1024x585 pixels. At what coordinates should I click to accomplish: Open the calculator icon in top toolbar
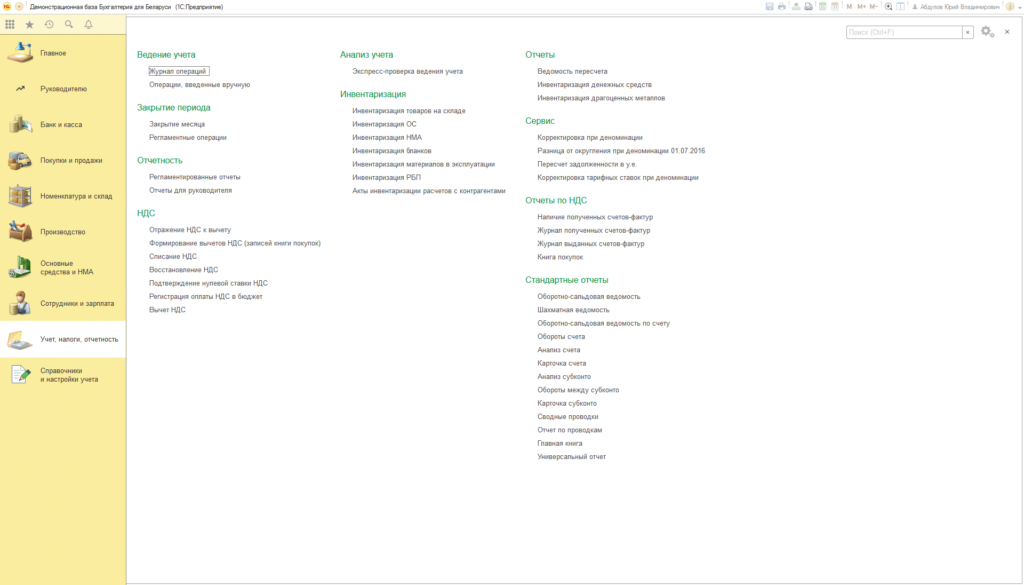(x=822, y=7)
